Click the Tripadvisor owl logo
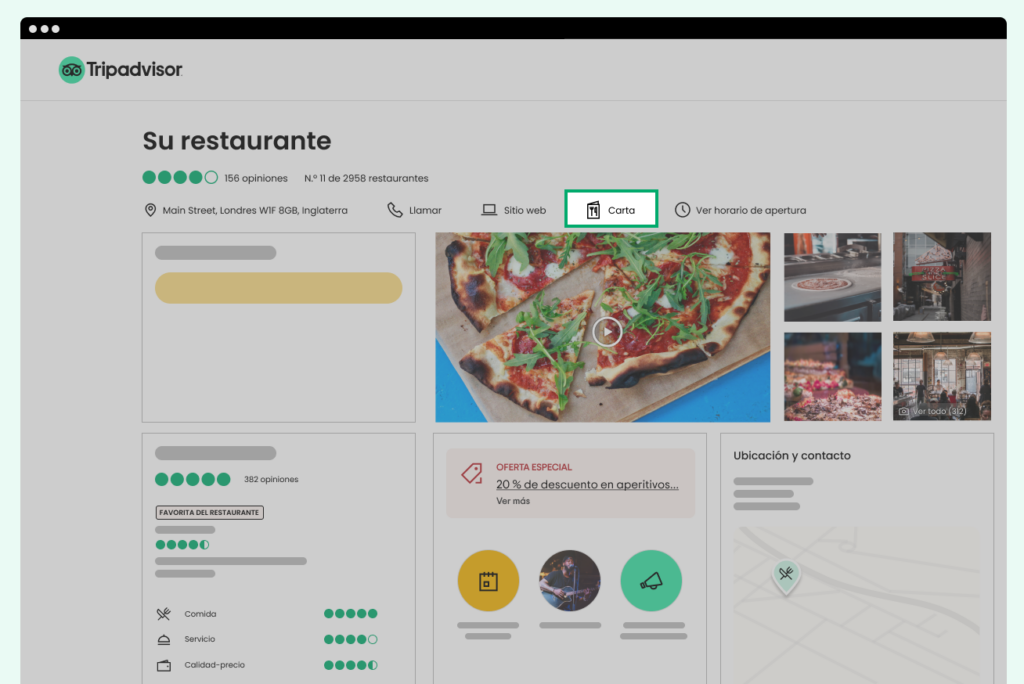1024x684 pixels. (71, 70)
